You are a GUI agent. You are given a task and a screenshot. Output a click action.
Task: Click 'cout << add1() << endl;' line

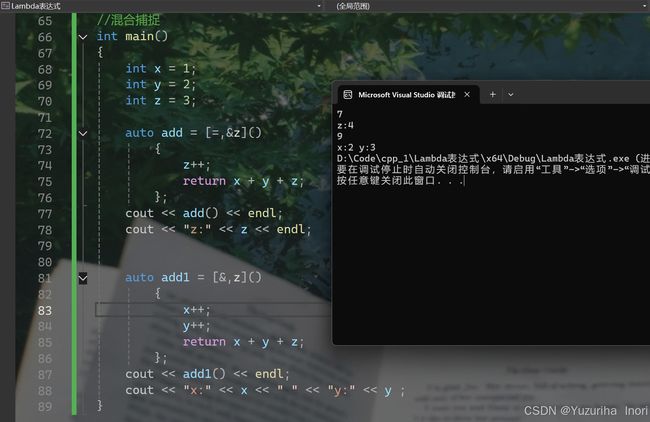coord(207,374)
